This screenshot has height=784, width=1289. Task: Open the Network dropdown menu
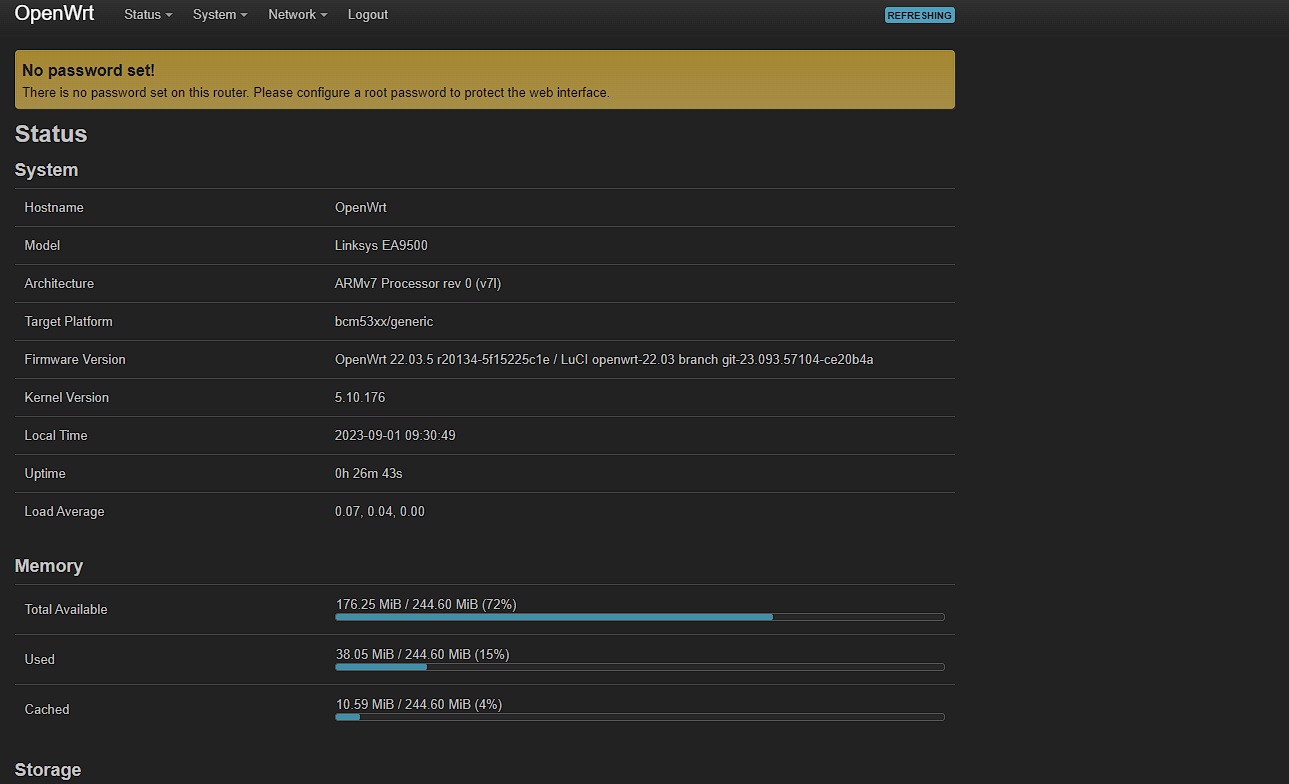coord(297,15)
